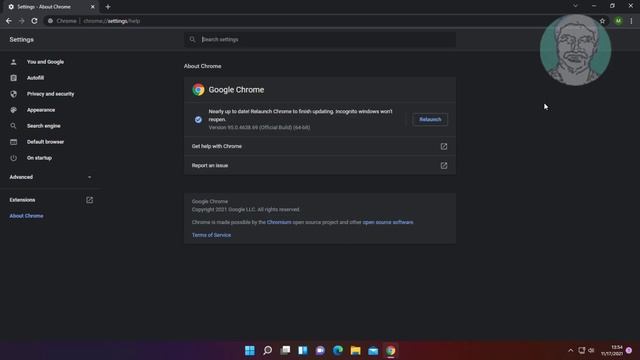Open Chrome's three-dot menu
This screenshot has height=360, width=640.
click(631, 21)
